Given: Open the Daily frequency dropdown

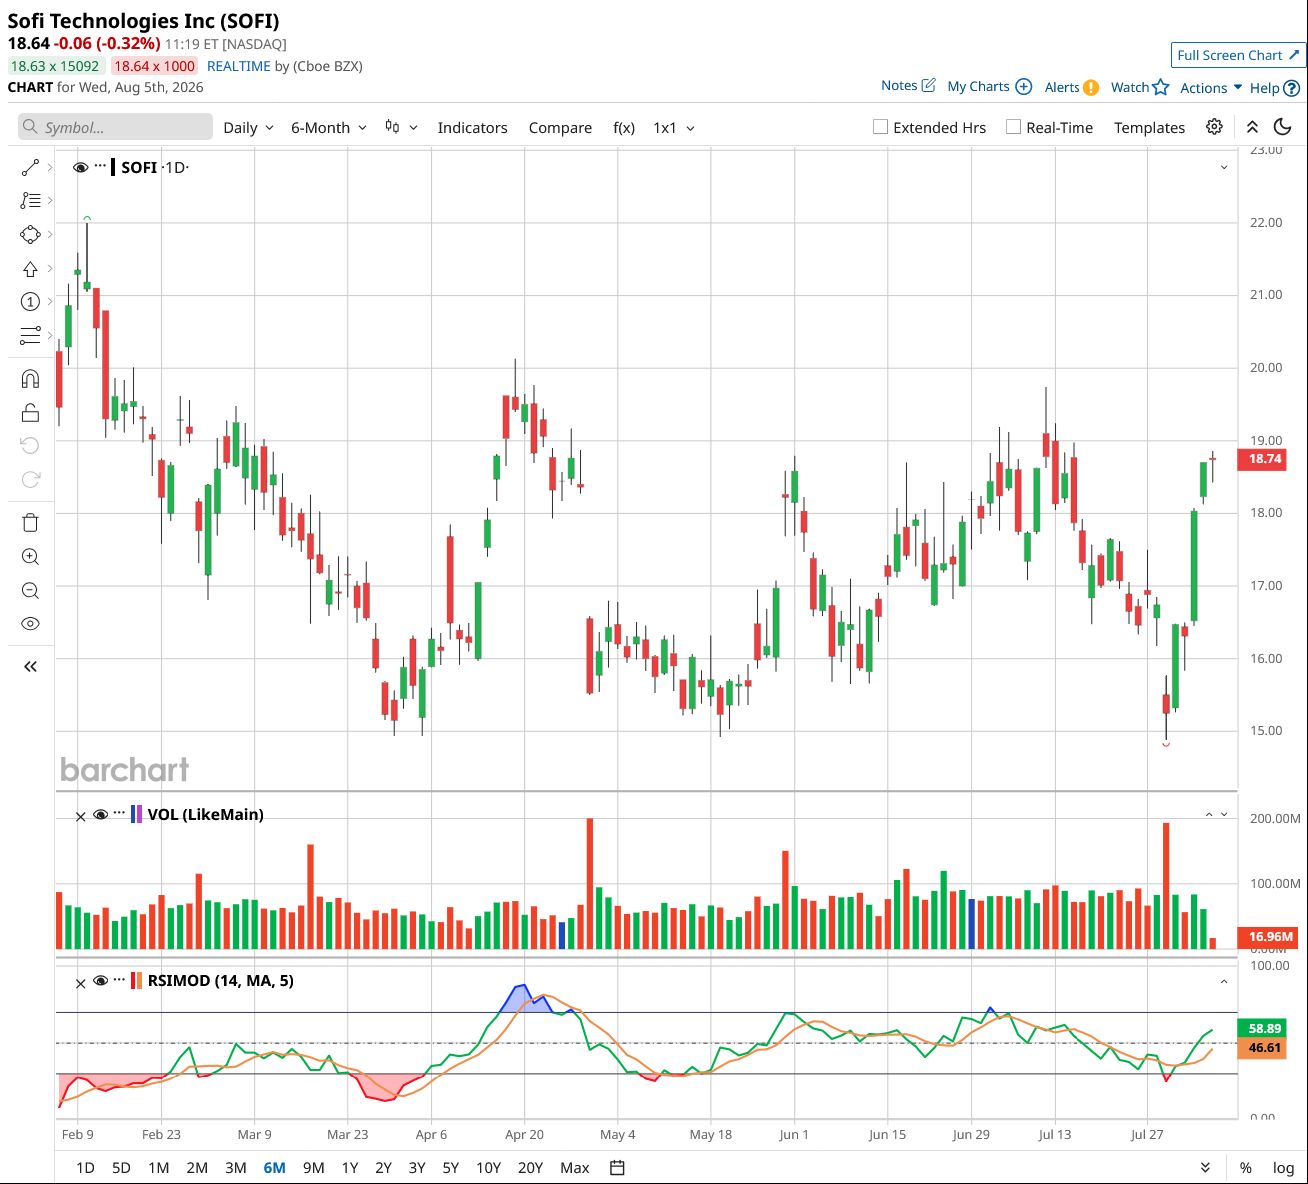Looking at the screenshot, I should [x=248, y=128].
